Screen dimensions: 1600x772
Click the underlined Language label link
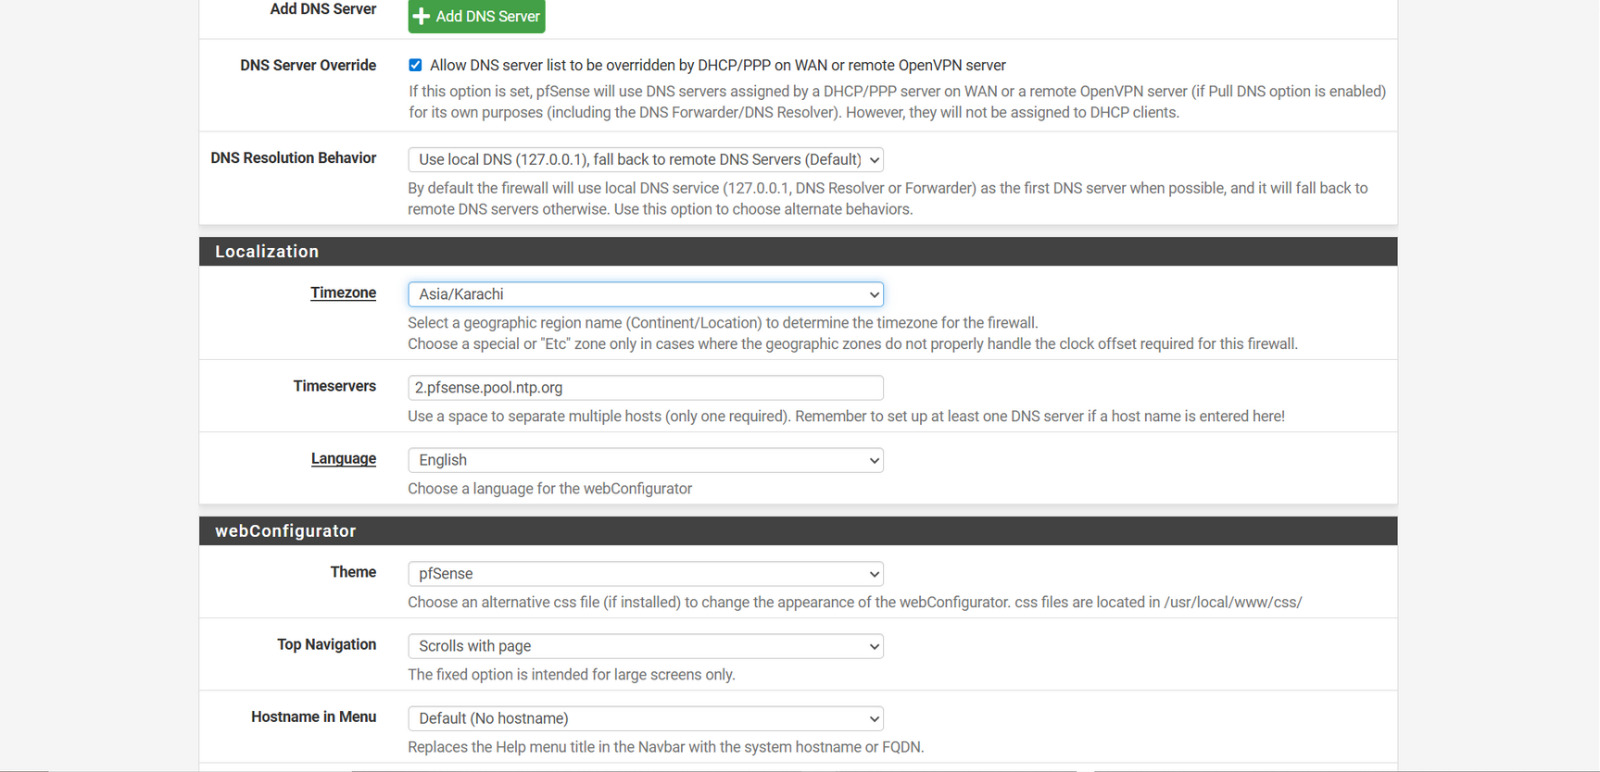click(x=343, y=459)
